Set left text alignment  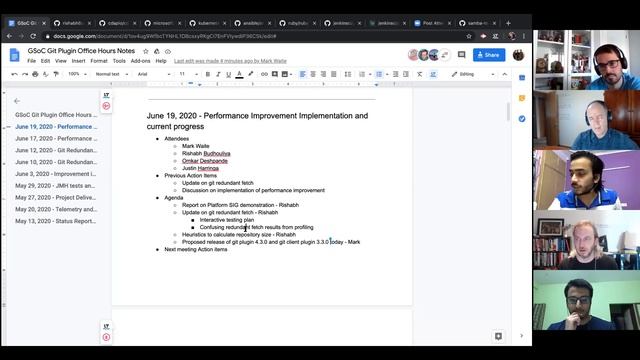coord(302,74)
